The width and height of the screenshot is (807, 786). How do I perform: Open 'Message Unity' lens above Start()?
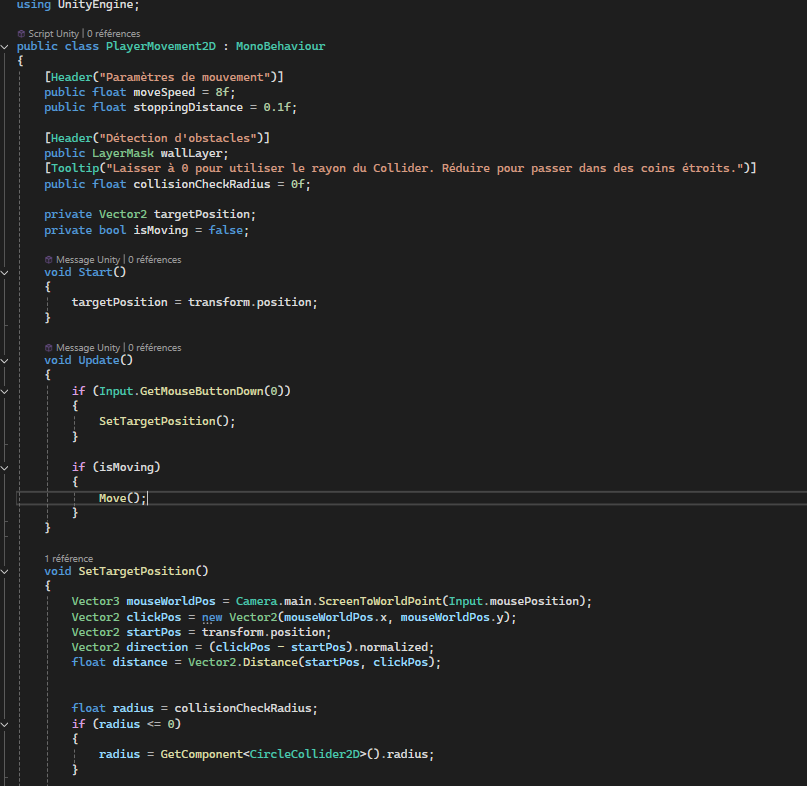87,259
